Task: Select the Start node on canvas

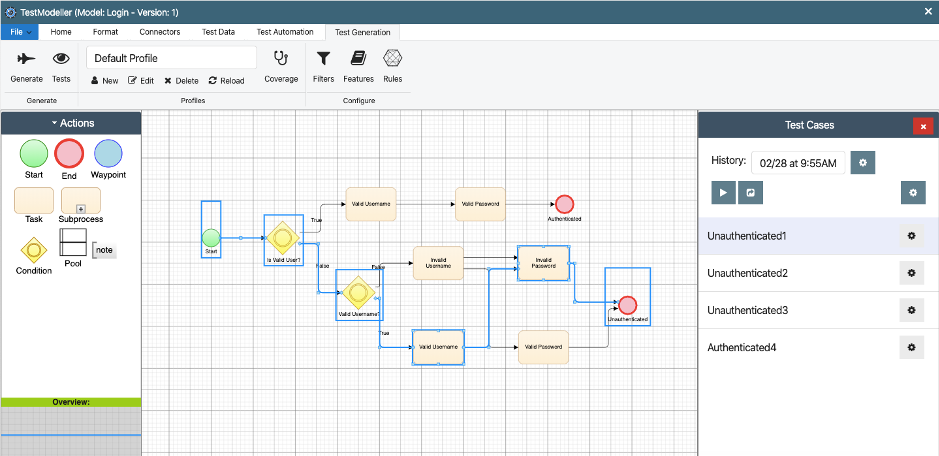Action: coord(211,237)
